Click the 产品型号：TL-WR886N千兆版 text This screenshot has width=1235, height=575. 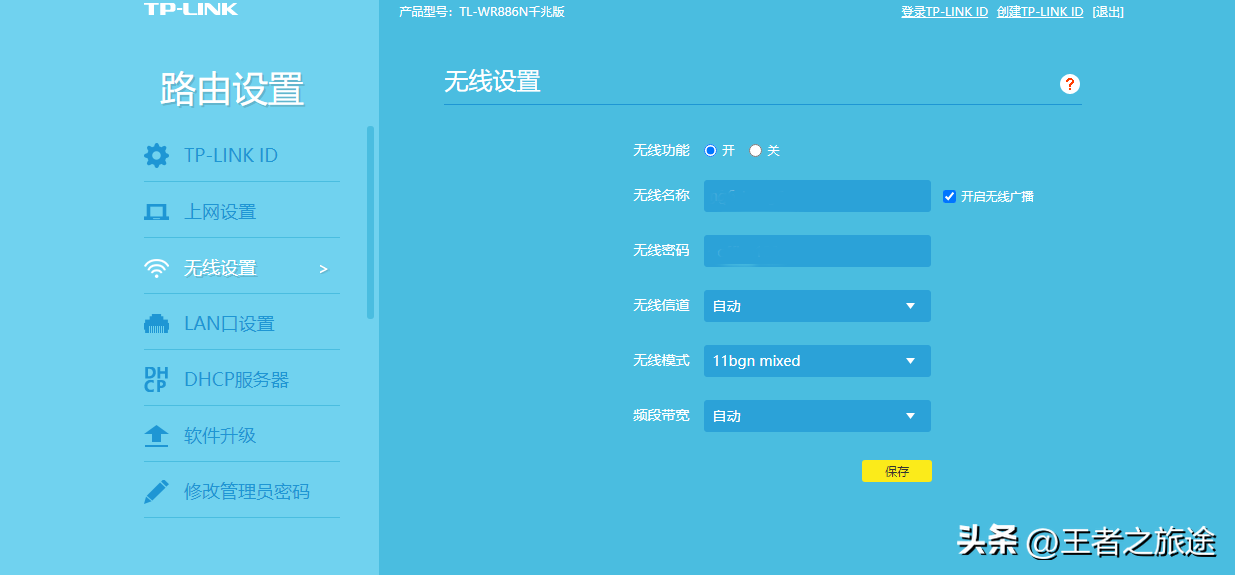[x=482, y=12]
